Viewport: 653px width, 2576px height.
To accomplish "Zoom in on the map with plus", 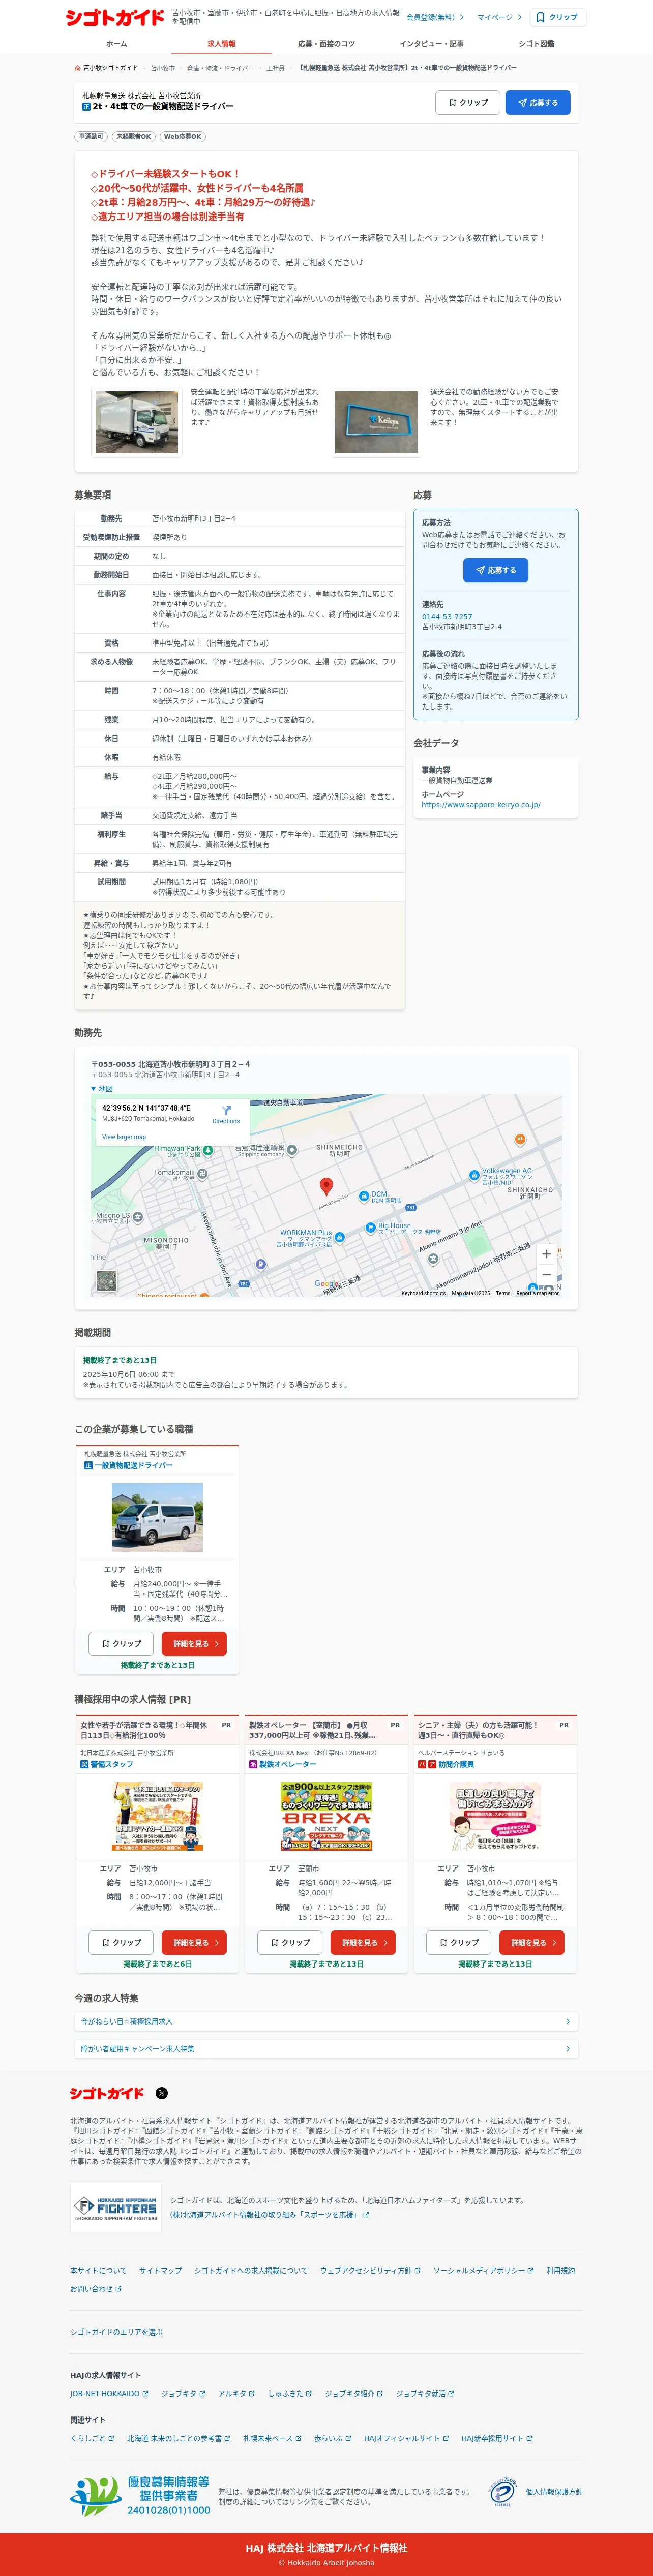I will (546, 1253).
